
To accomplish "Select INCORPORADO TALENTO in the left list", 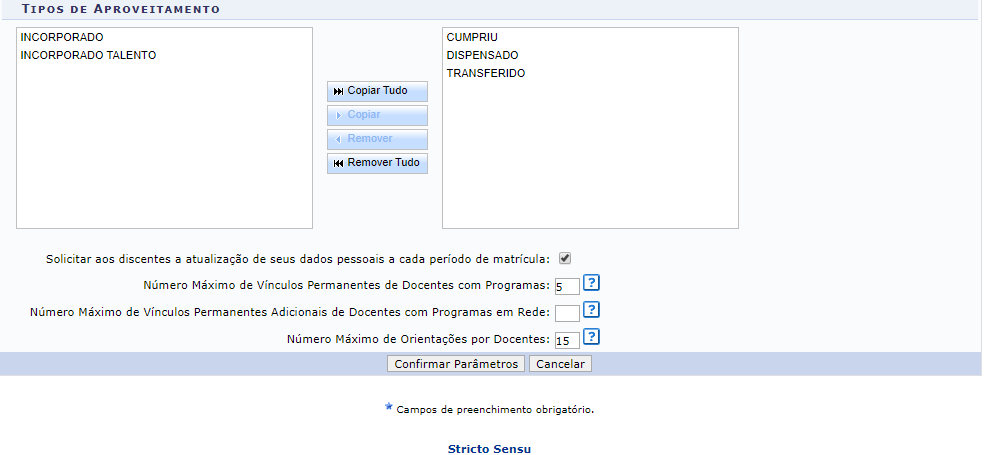I will tap(88, 55).
